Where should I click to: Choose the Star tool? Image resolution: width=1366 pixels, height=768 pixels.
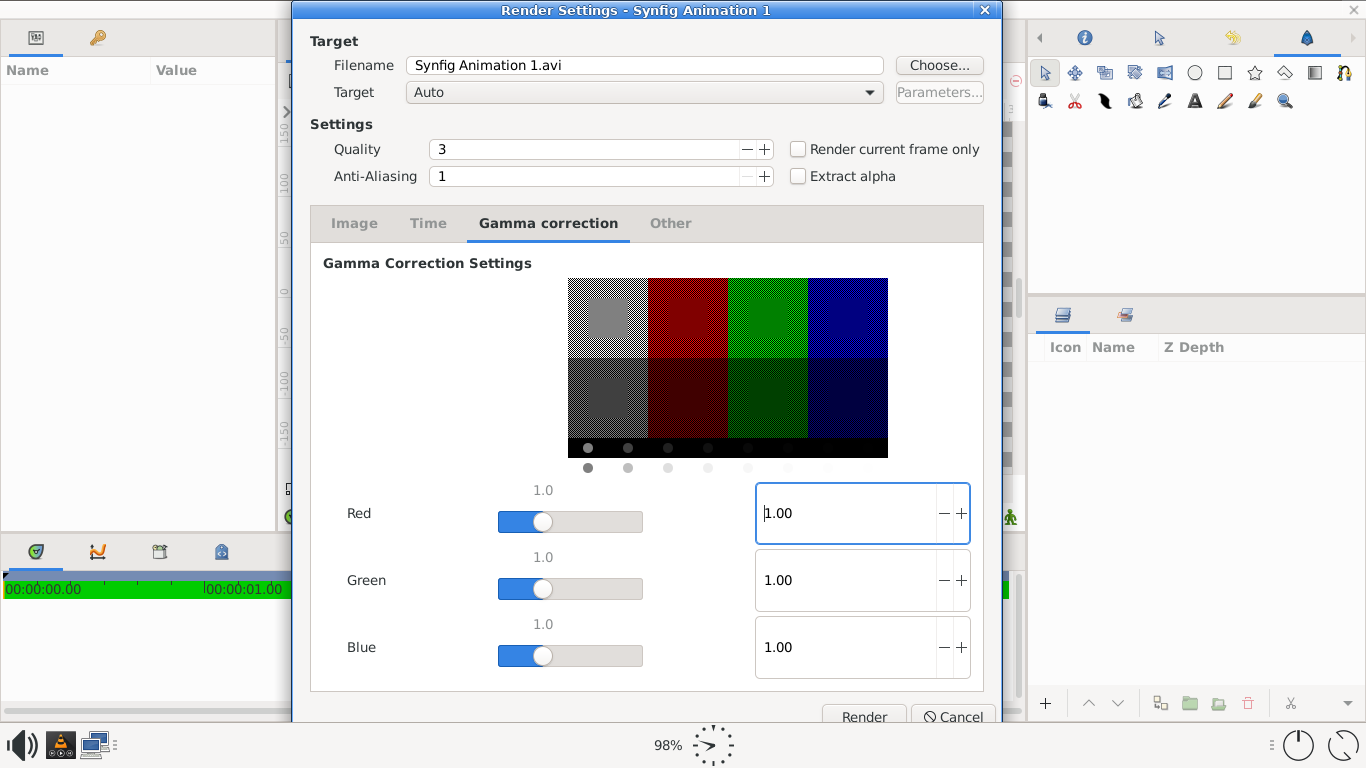tap(1255, 73)
